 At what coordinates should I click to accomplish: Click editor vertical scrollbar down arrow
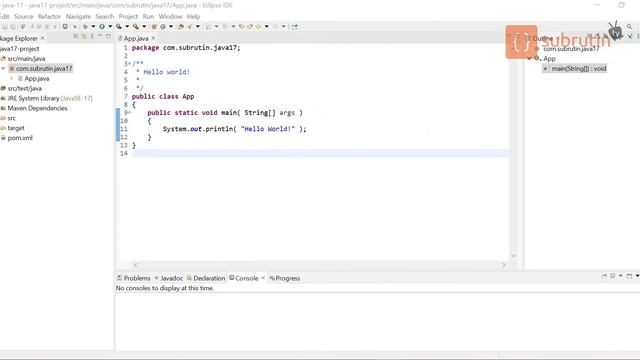[513, 256]
